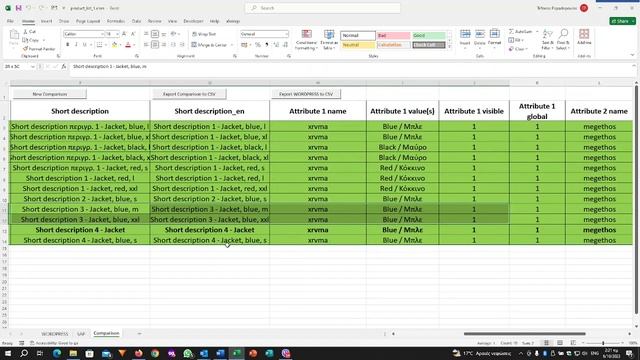
Task: Click the Fill button in Editing
Action: point(516,40)
